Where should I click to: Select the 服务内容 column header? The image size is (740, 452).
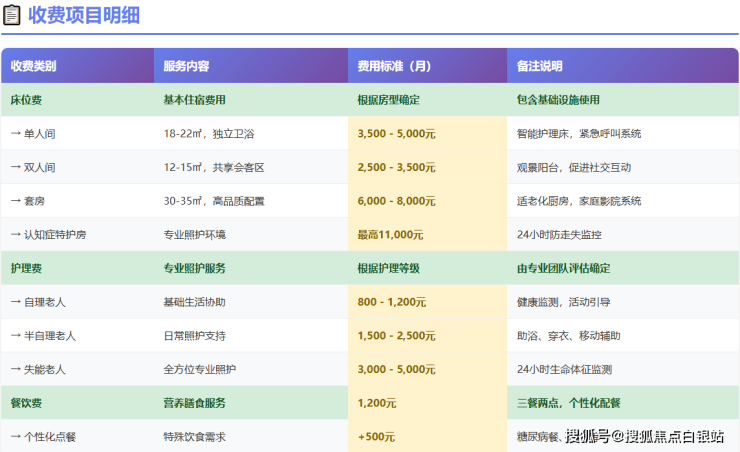coord(186,66)
